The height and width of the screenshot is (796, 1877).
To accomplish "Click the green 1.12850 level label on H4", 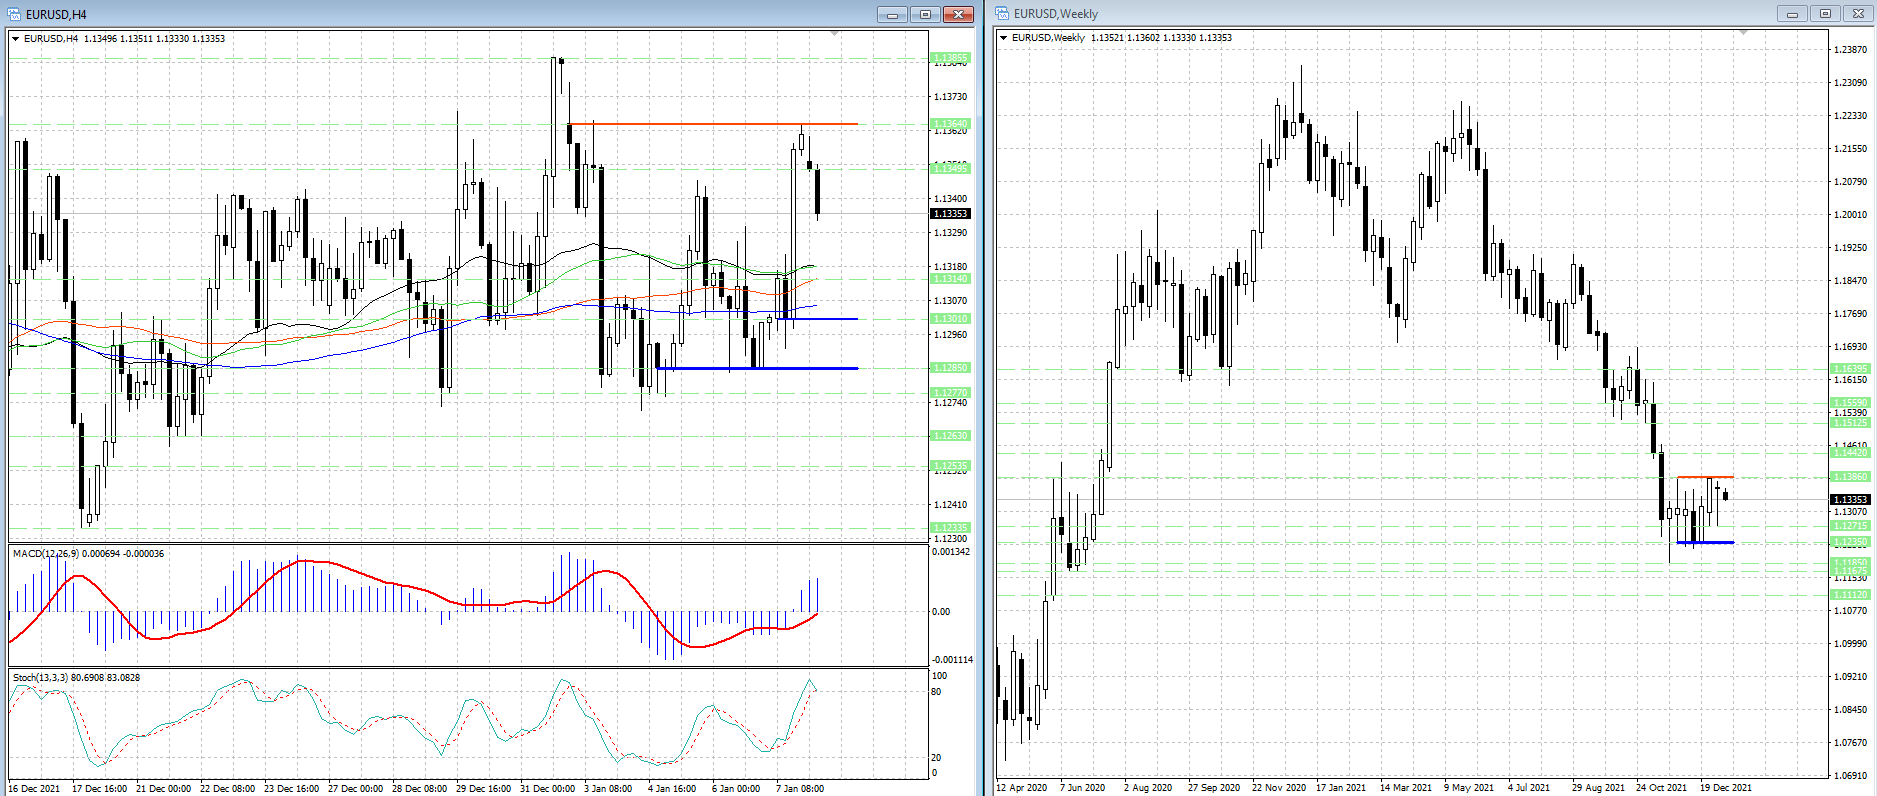I will point(950,368).
